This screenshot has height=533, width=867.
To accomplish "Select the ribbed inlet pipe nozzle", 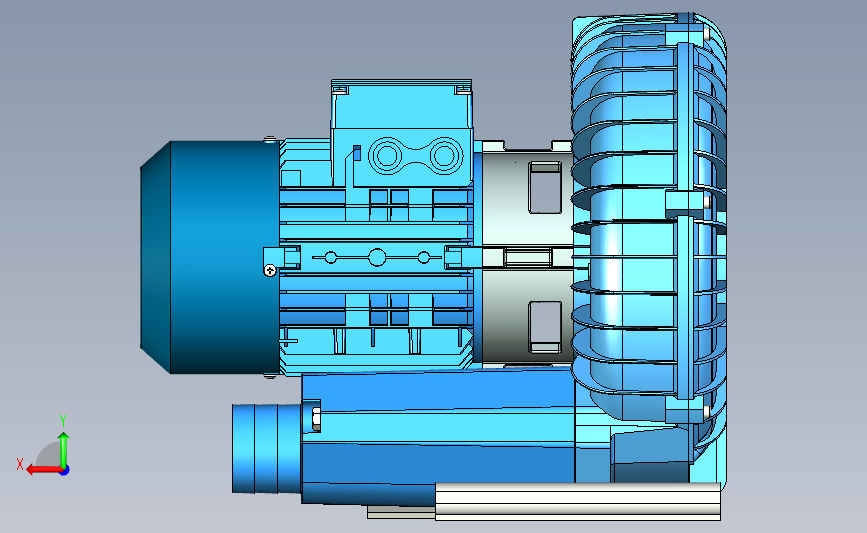I will 267,448.
